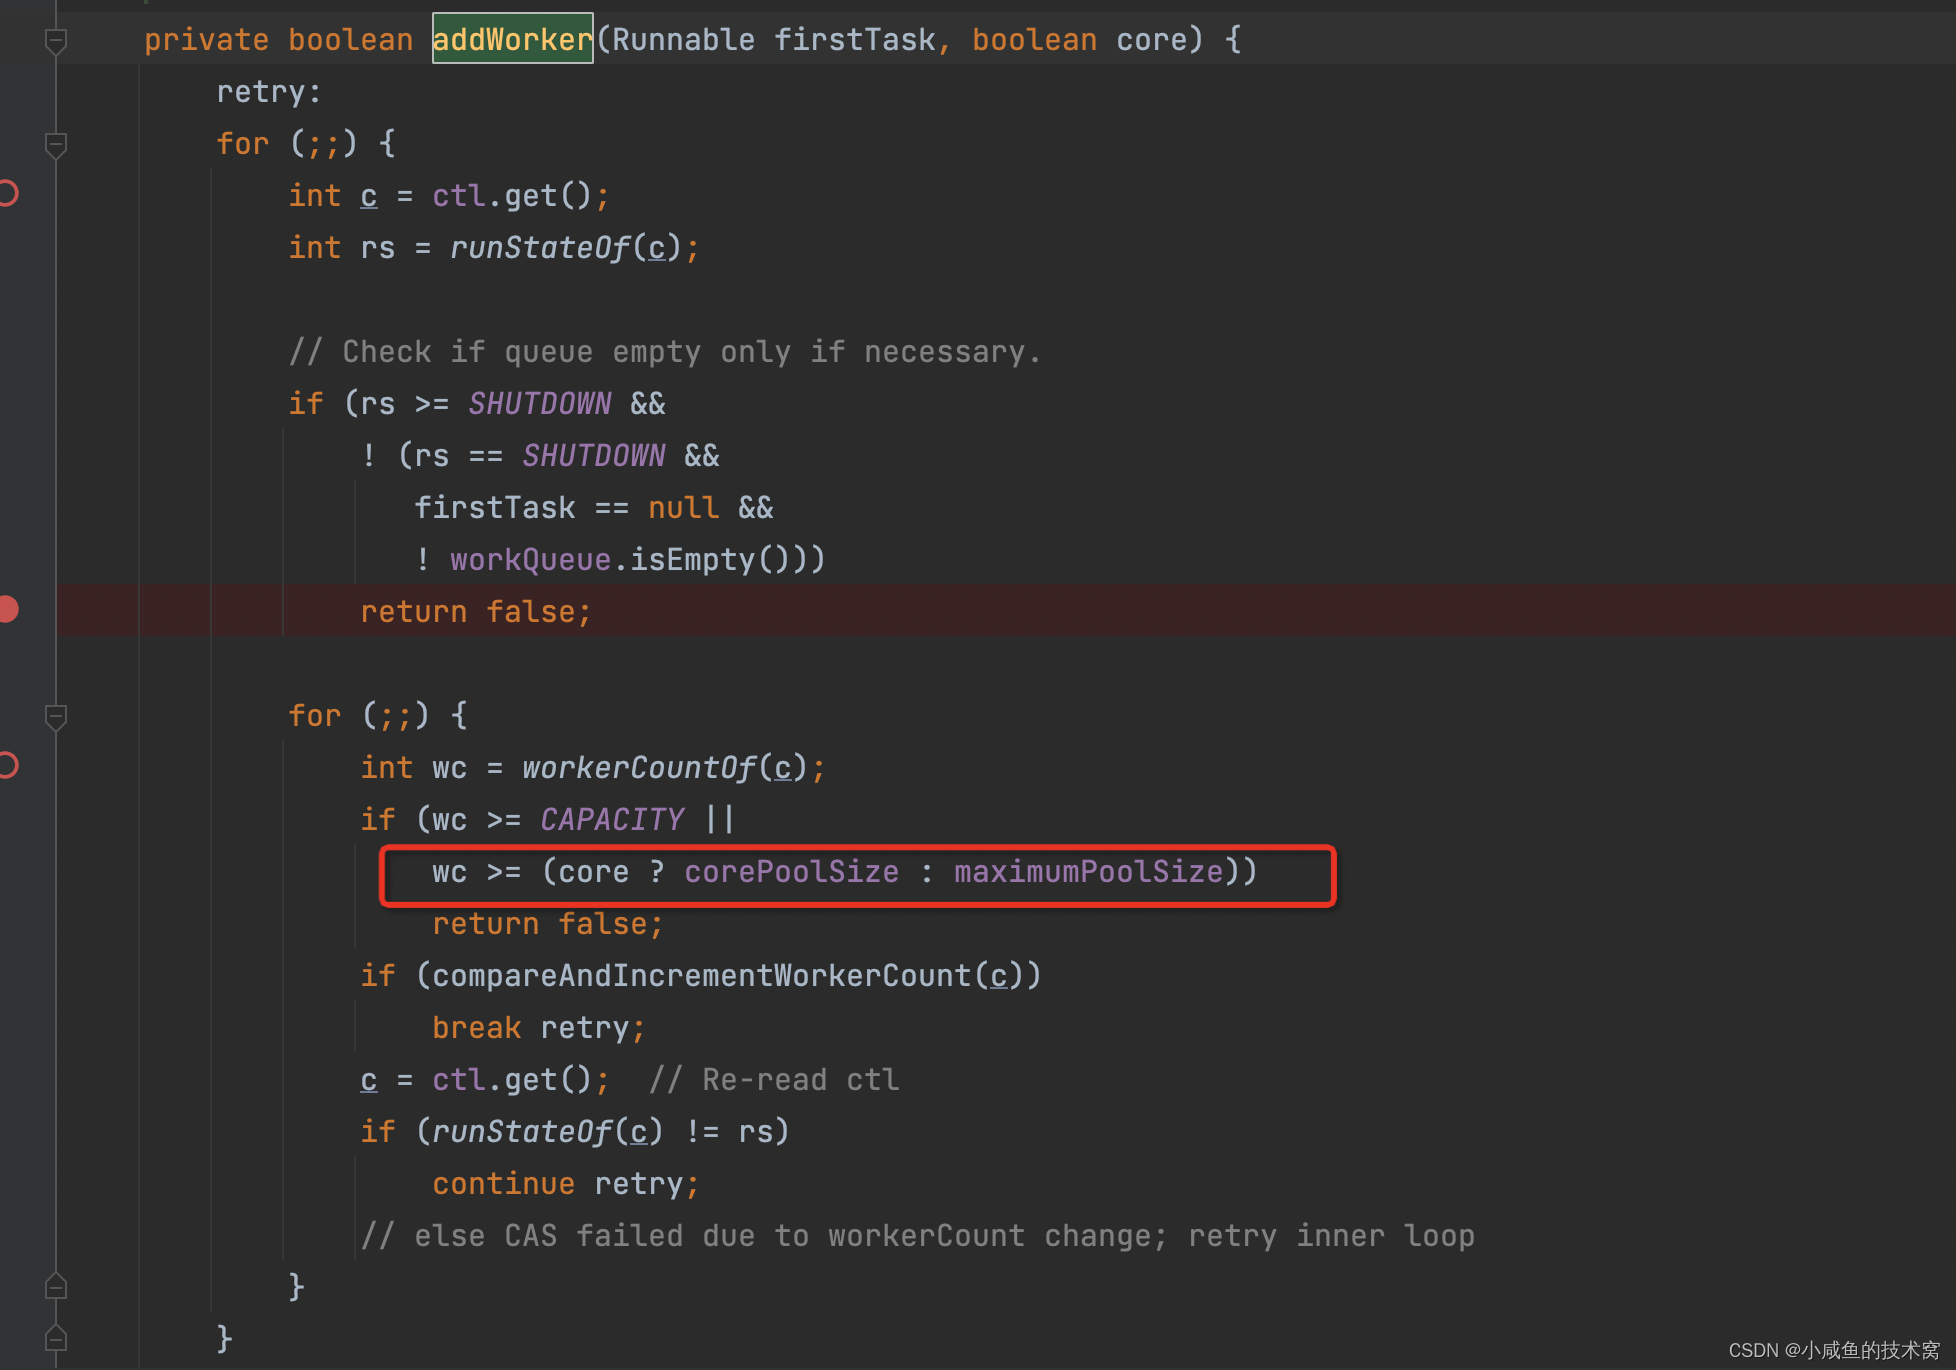The image size is (1956, 1370).
Task: Toggle breakpoint on 'int wc = workerCountOf' line
Action: (8, 765)
